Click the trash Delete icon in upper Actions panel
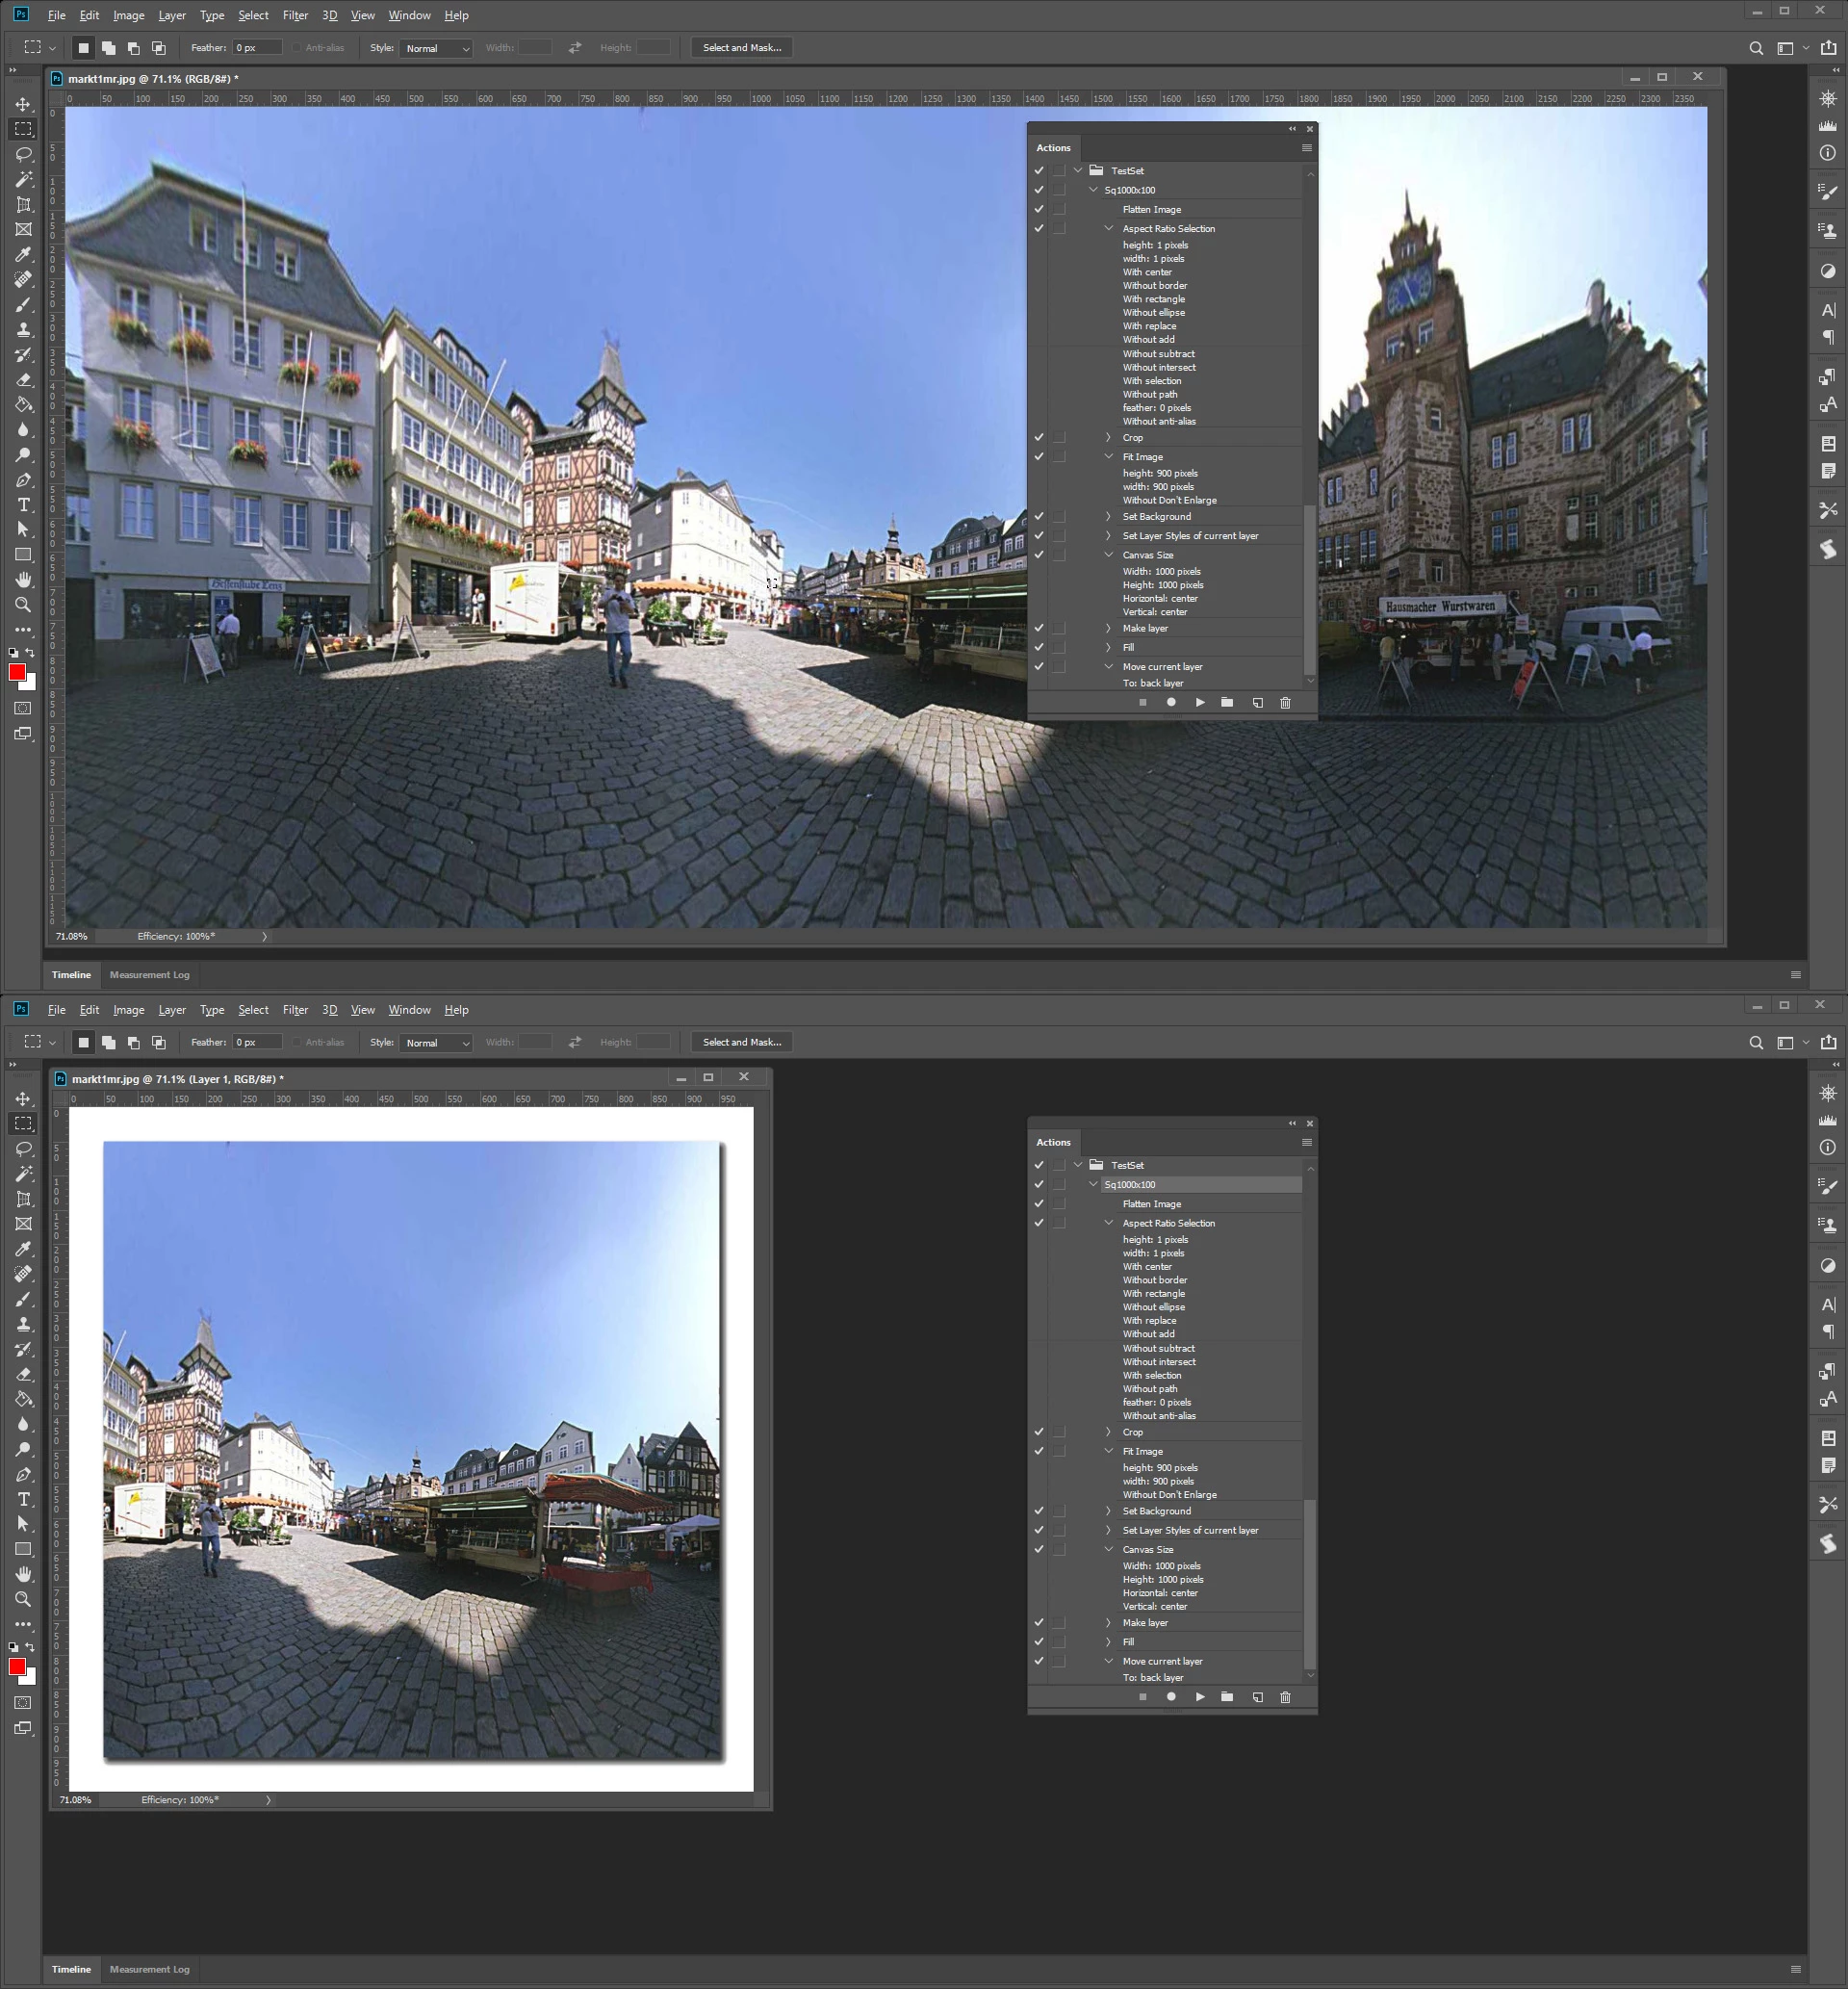1848x1989 pixels. pos(1285,703)
